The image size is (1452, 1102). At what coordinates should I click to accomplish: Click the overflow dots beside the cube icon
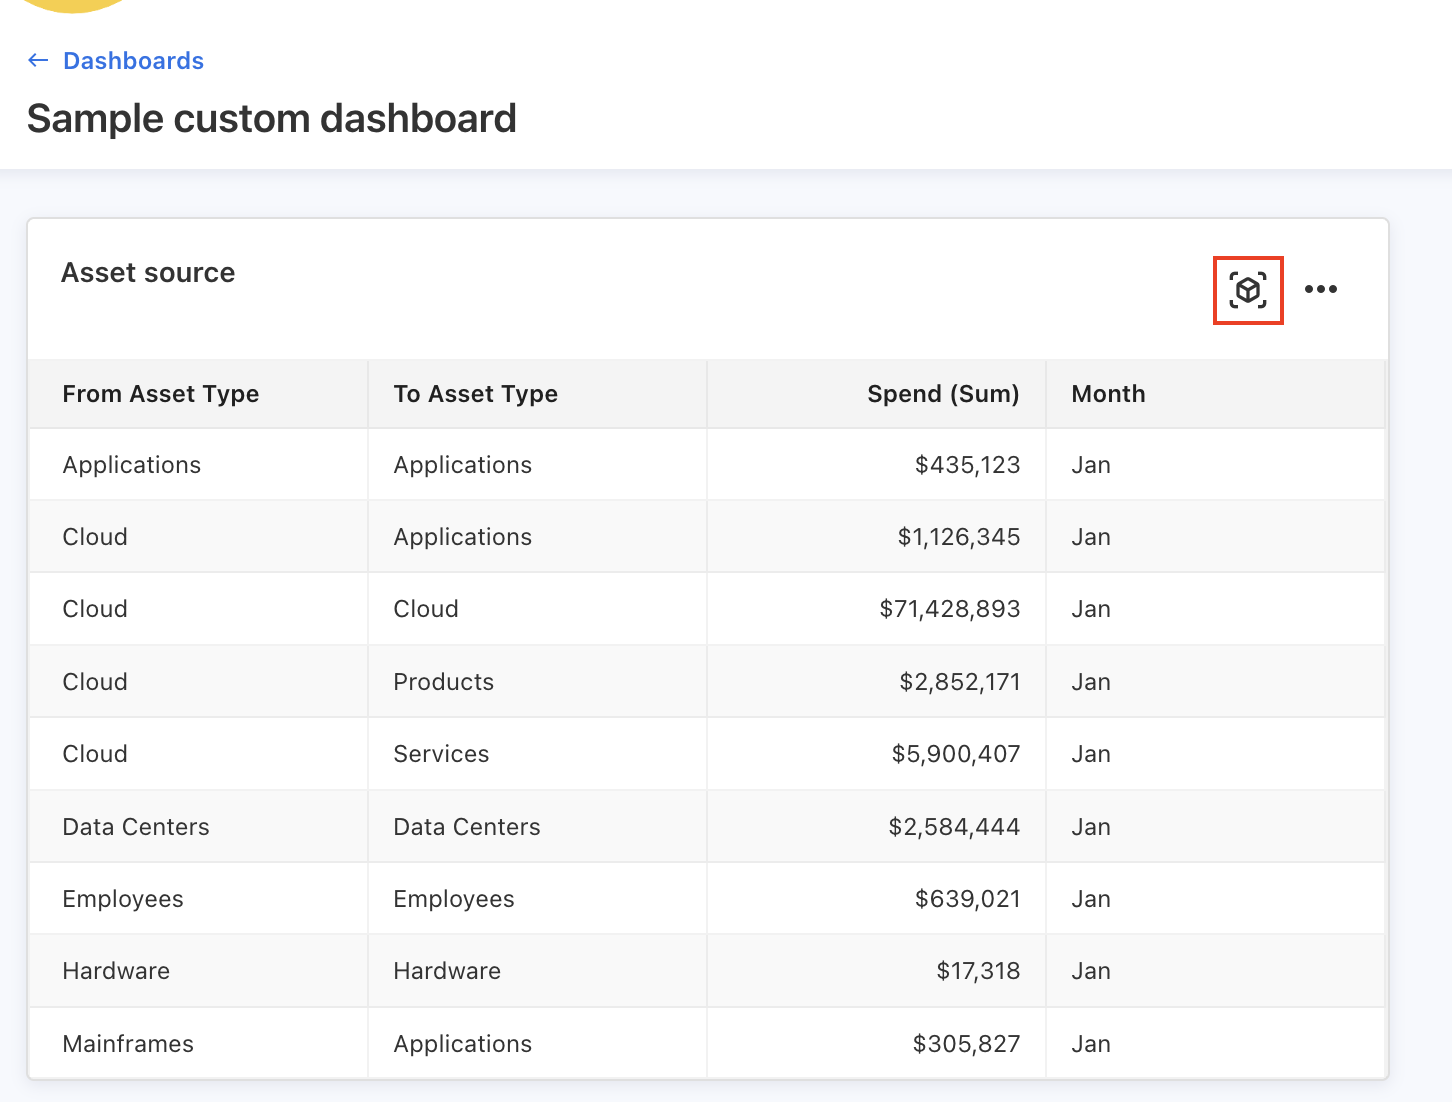(1322, 289)
